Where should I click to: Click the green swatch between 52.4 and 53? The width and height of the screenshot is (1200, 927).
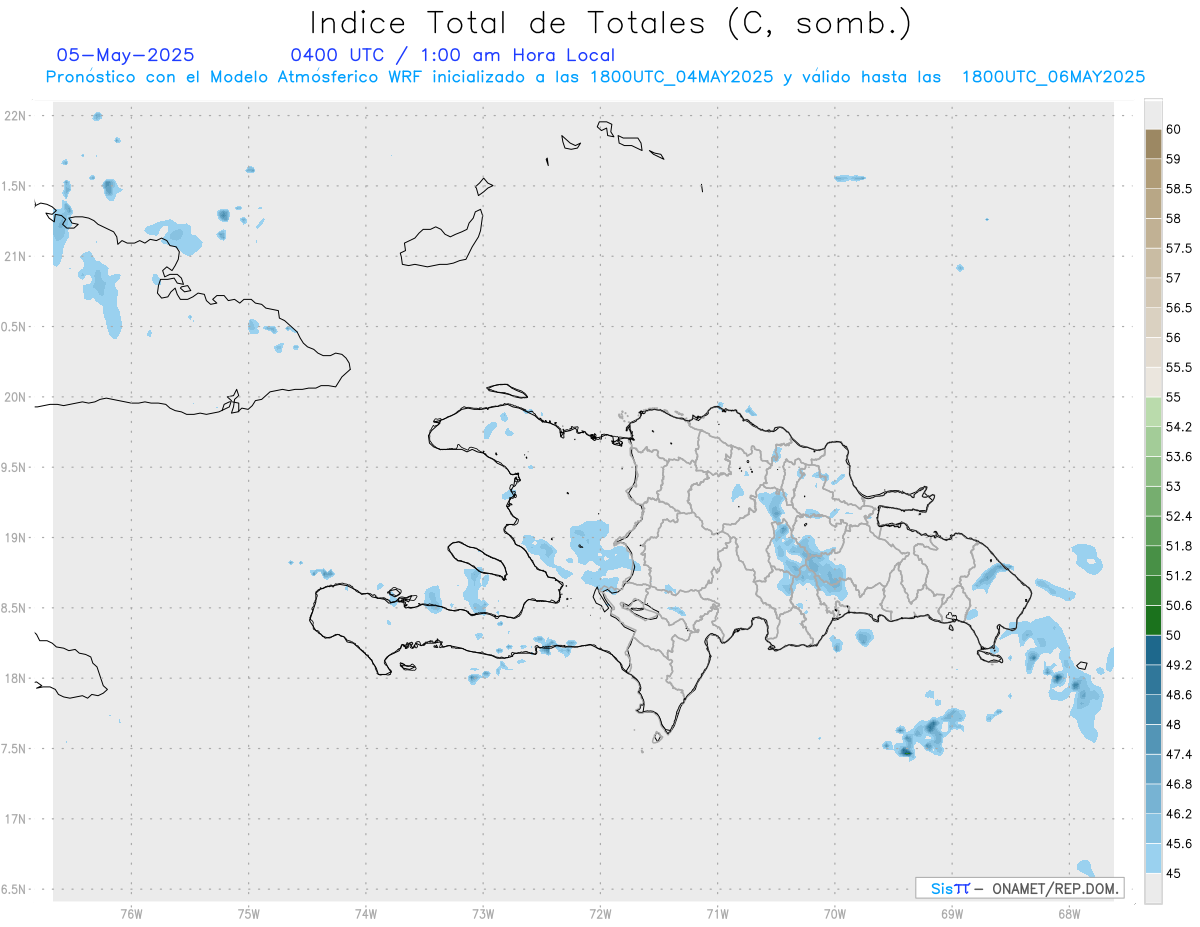point(1153,501)
